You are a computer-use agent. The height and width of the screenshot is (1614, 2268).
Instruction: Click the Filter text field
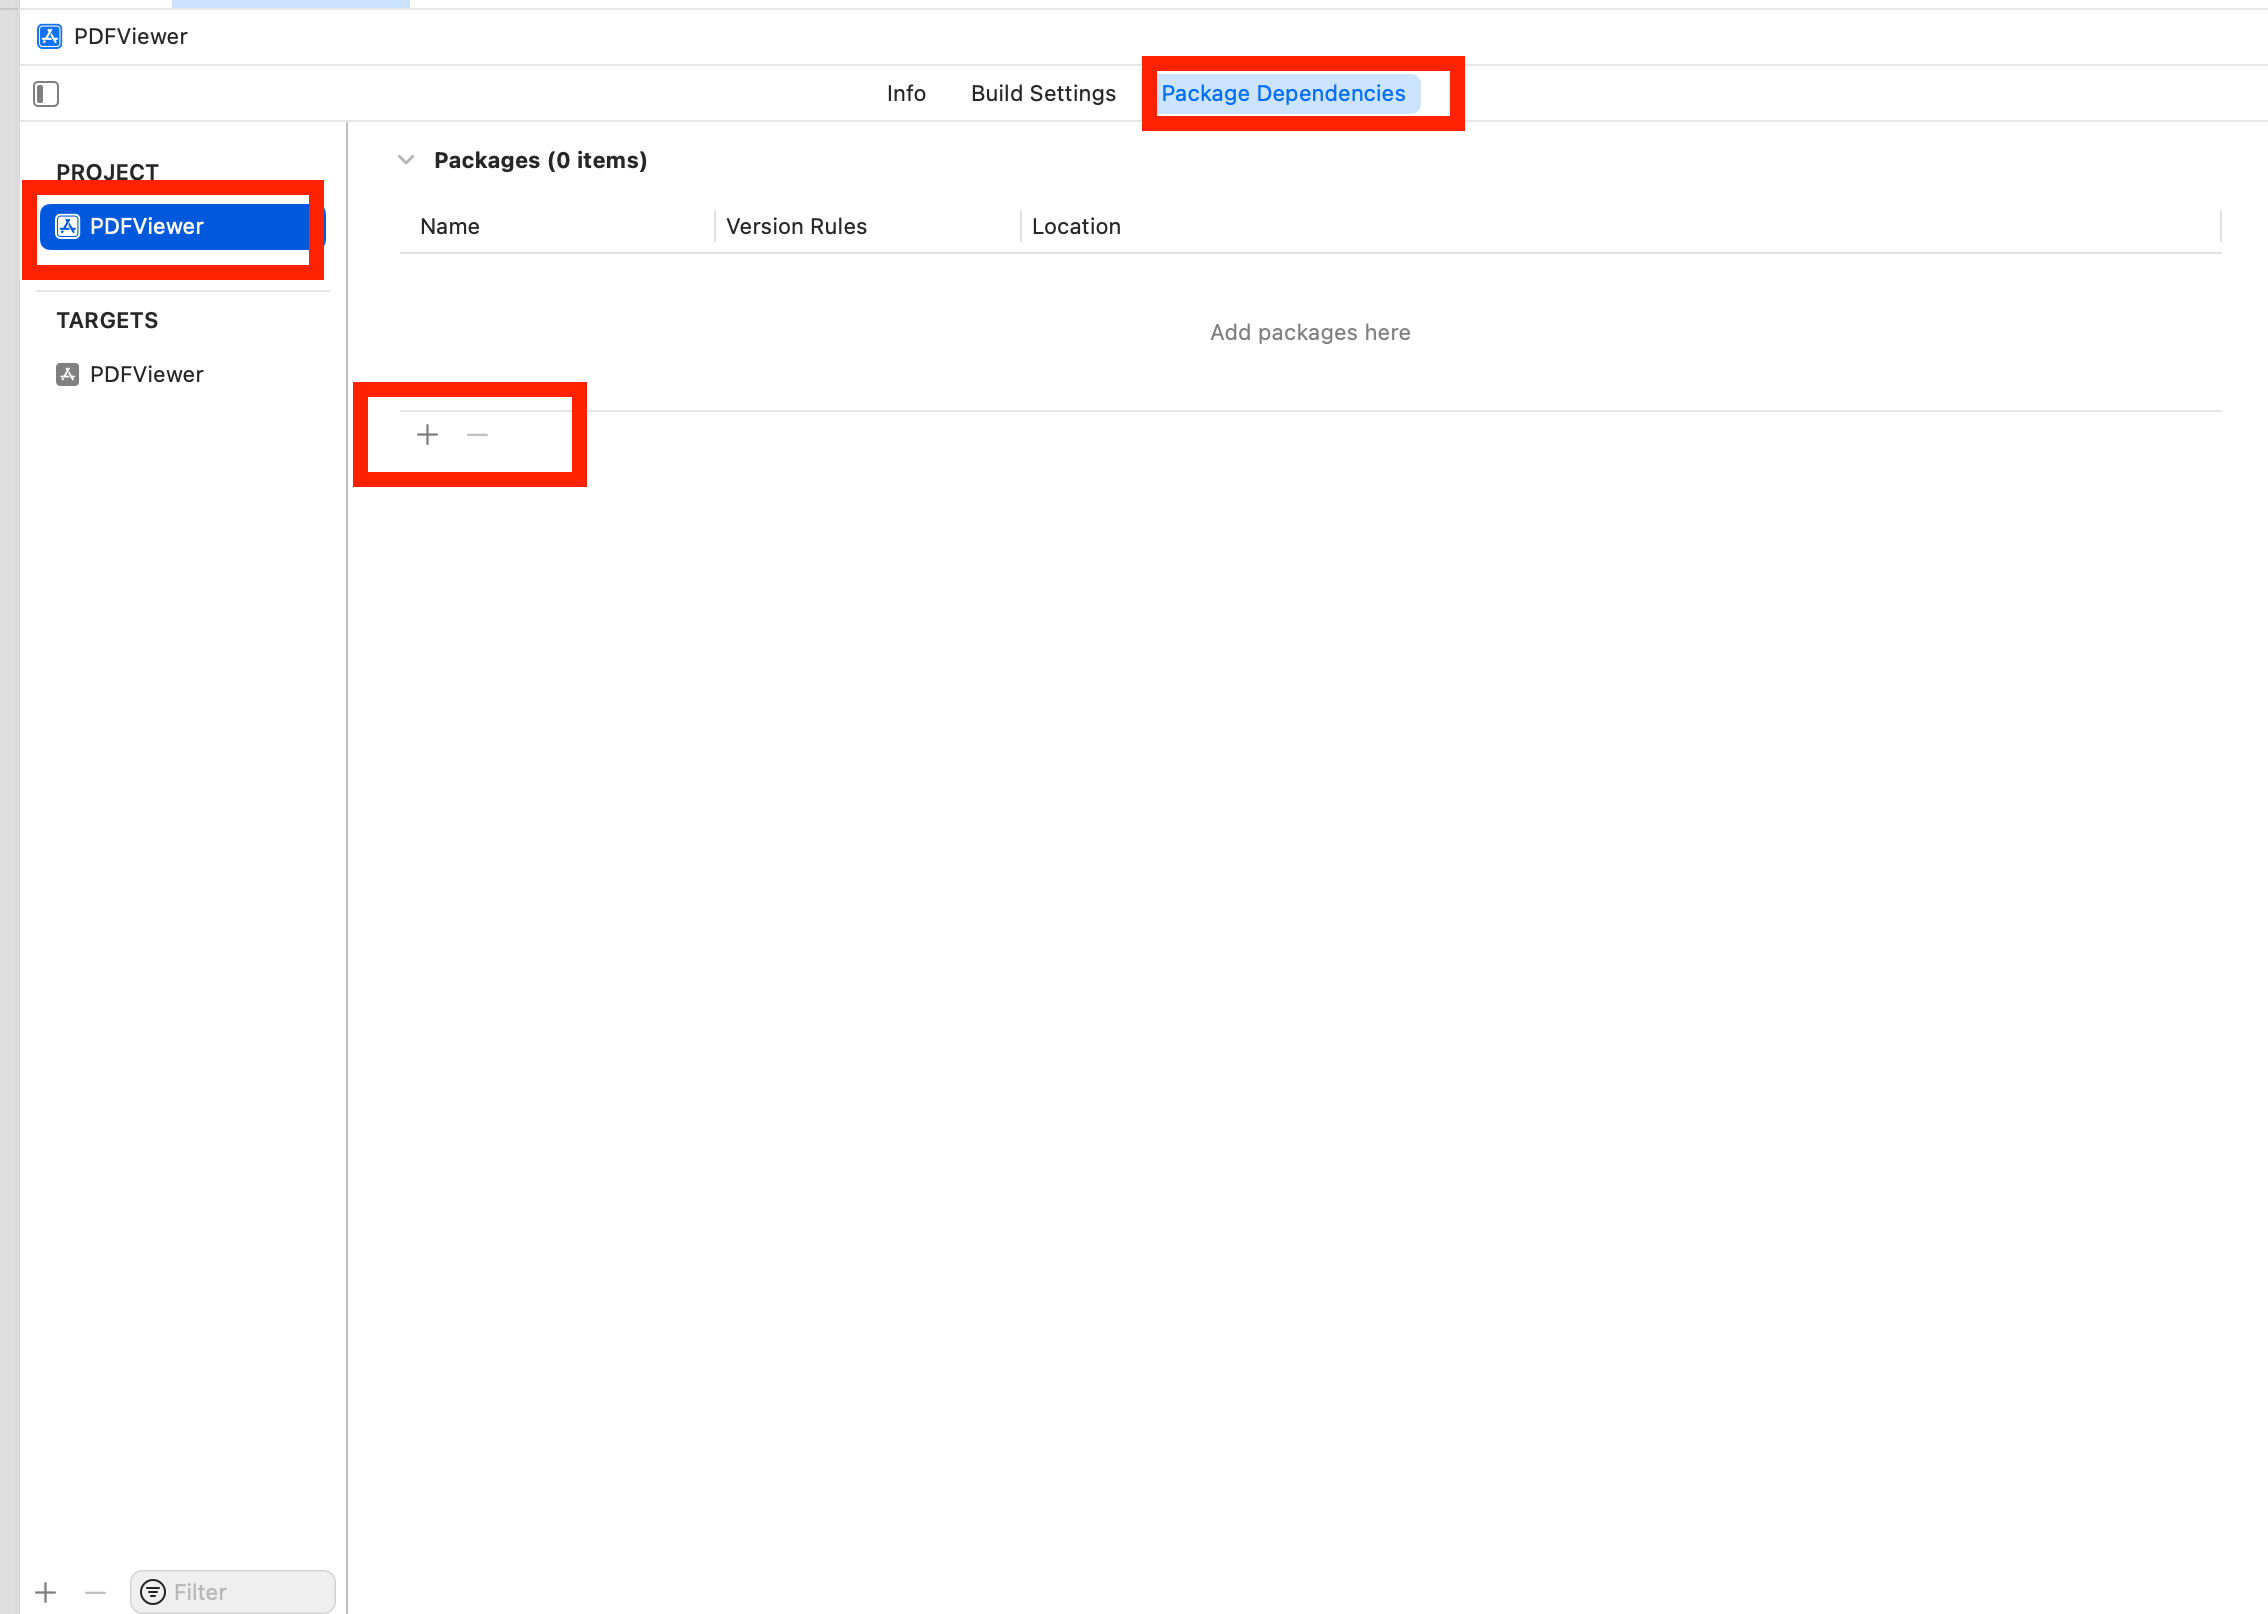click(250, 1592)
